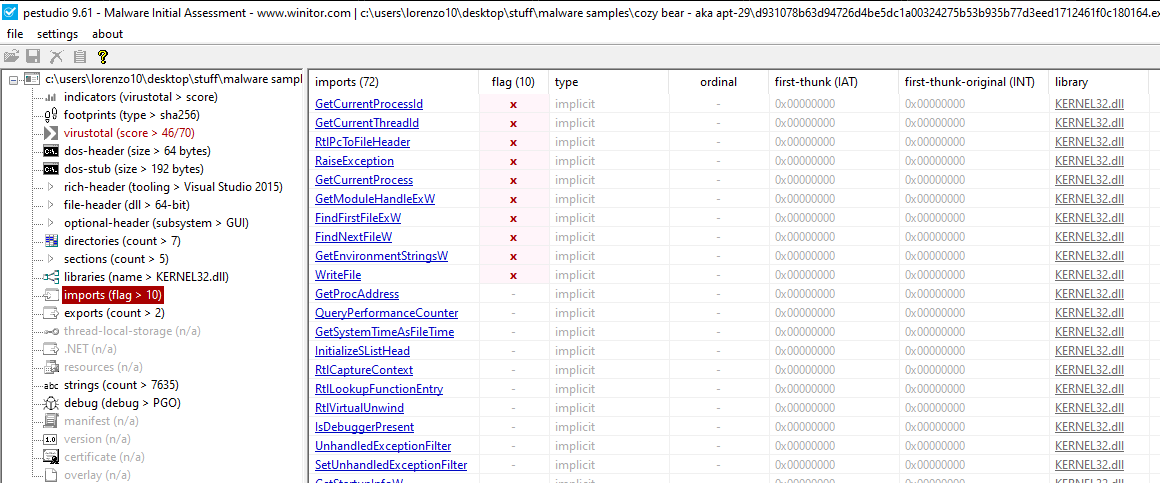Click the indicators (virustotal > score) item
This screenshot has height=483, width=1160.
(x=141, y=97)
